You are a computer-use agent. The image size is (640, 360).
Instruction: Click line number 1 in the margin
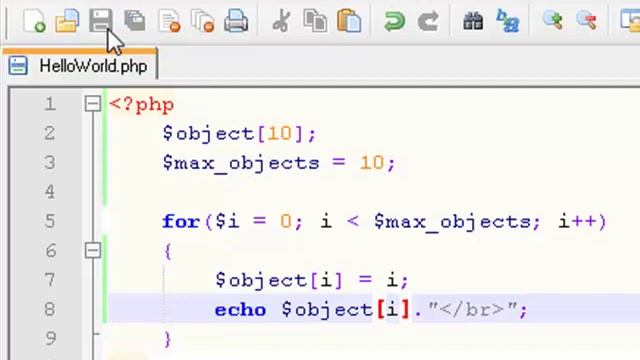pos(50,104)
